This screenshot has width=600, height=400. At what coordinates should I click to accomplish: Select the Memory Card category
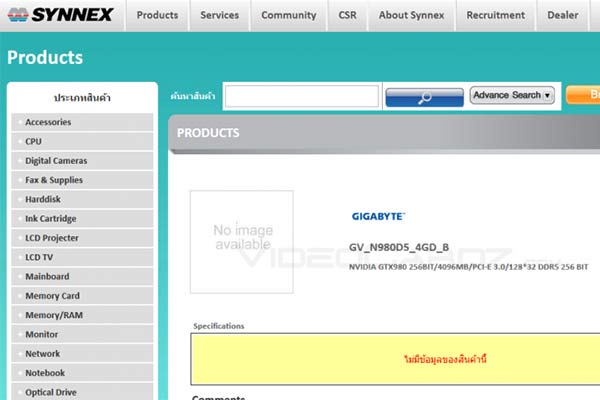tap(82, 296)
